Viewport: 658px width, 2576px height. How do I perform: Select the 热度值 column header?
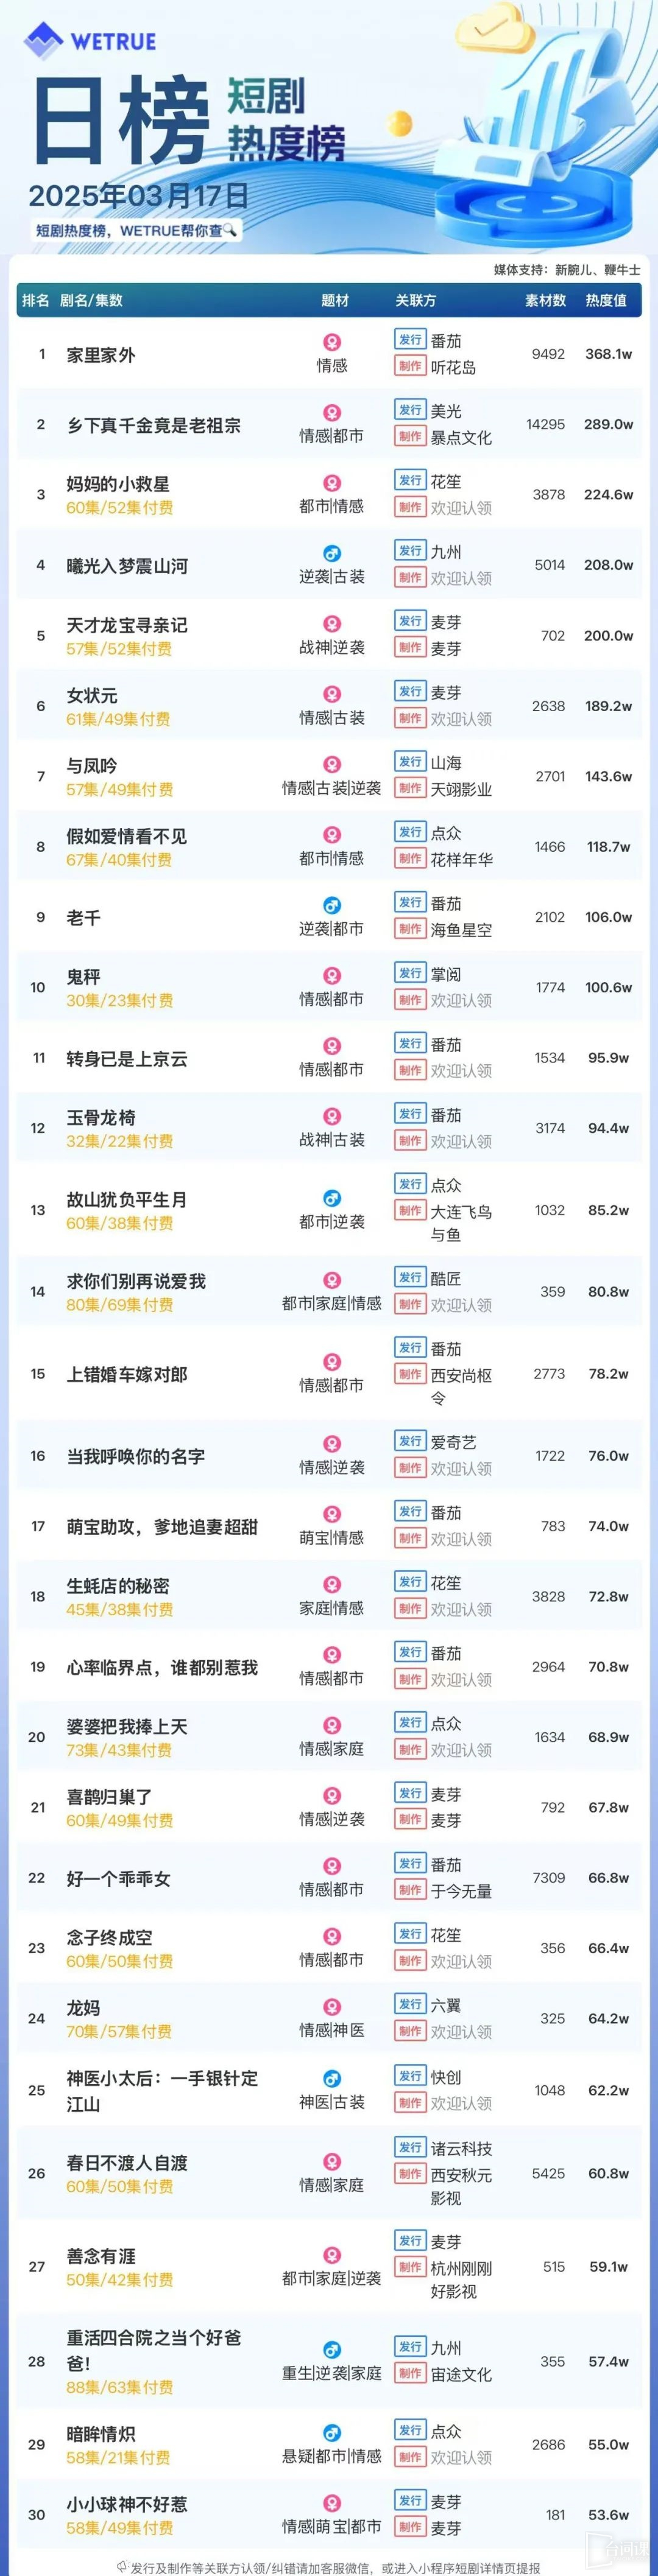coord(606,300)
